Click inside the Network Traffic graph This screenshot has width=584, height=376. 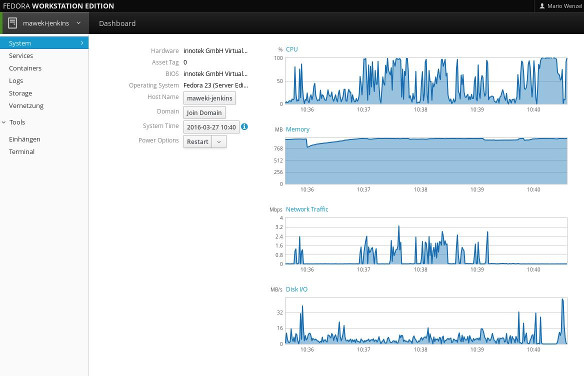pyautogui.click(x=426, y=240)
